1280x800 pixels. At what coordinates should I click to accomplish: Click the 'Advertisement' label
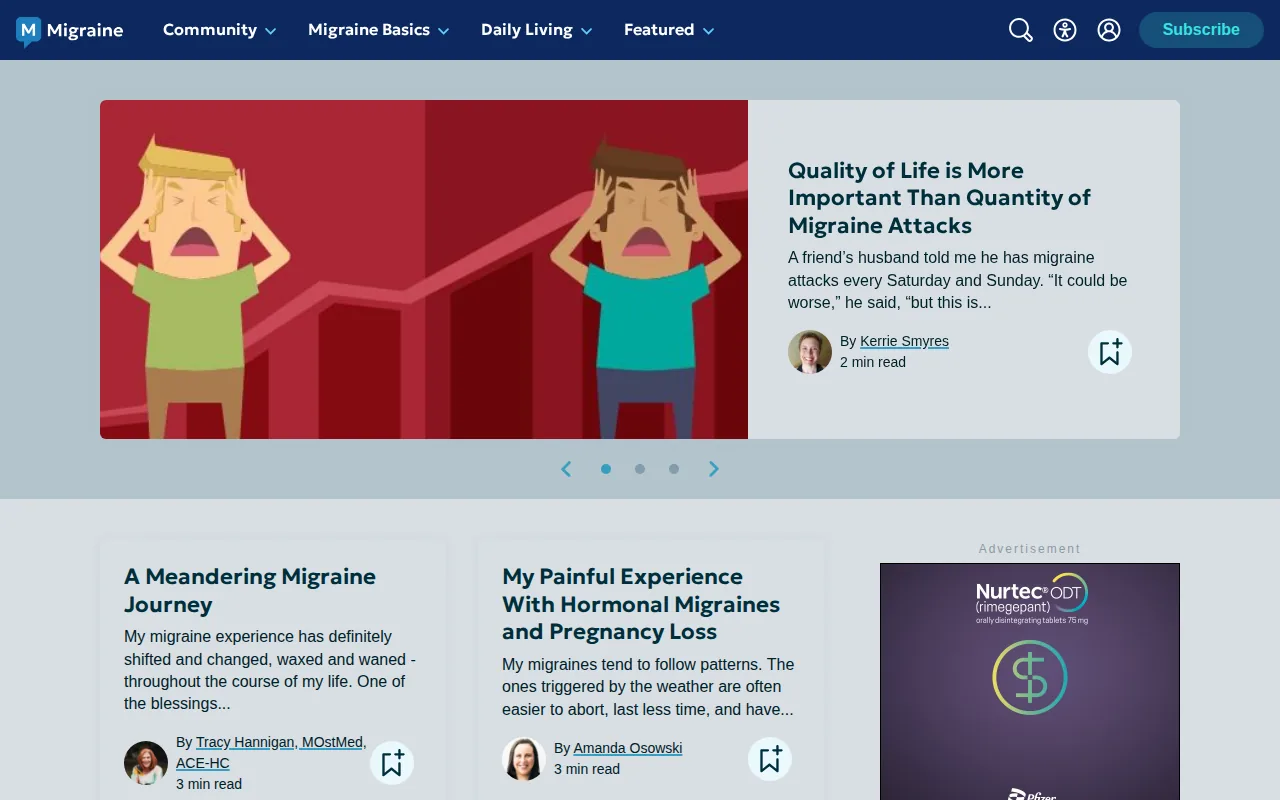1030,549
